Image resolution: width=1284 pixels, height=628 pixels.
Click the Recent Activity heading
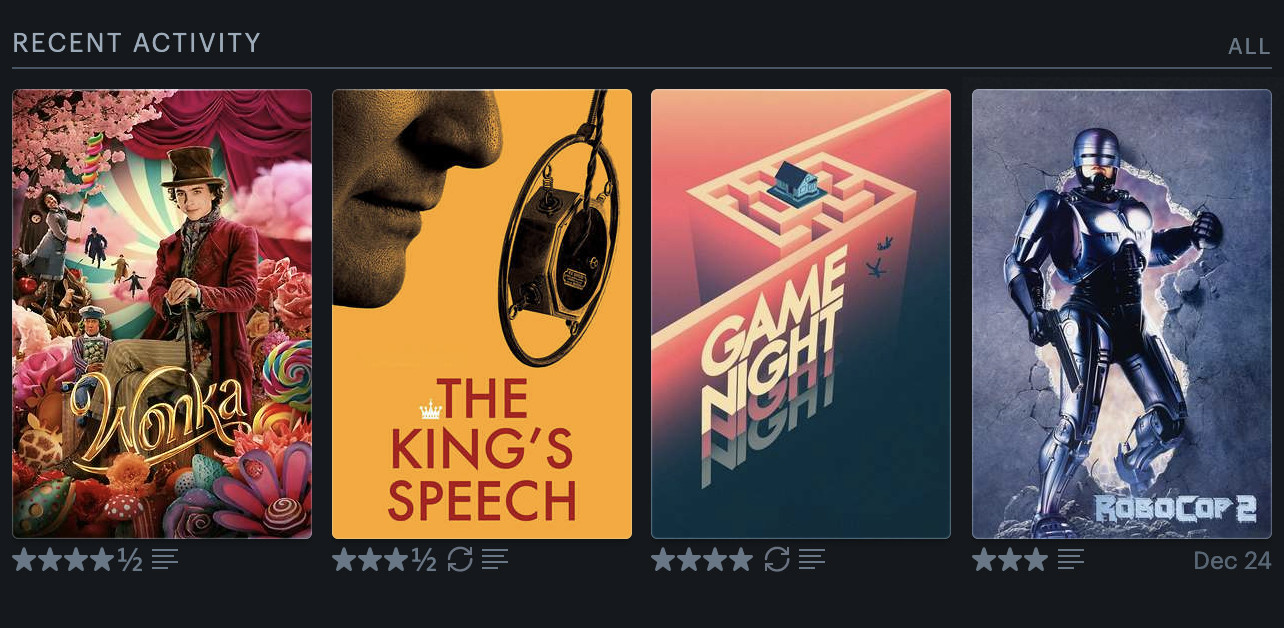(137, 43)
